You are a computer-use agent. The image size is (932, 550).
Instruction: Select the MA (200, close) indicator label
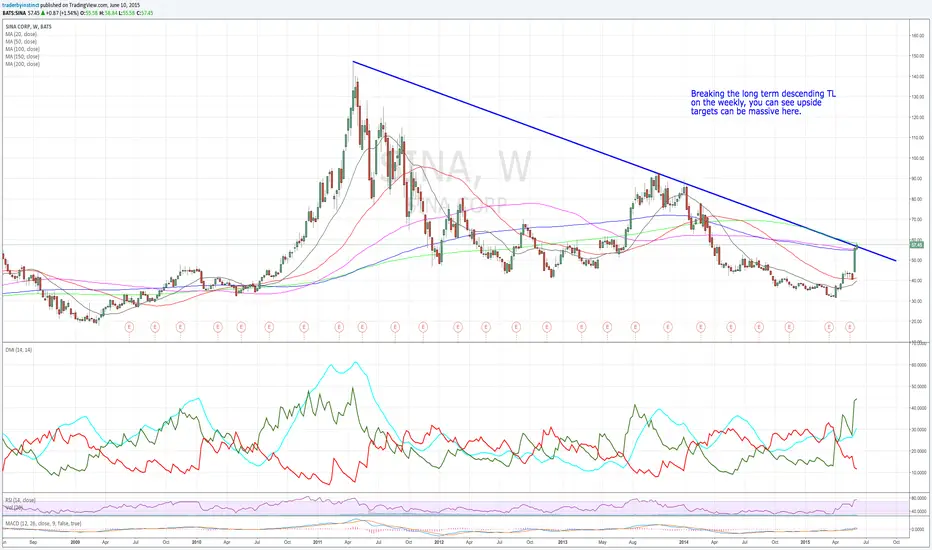point(23,64)
